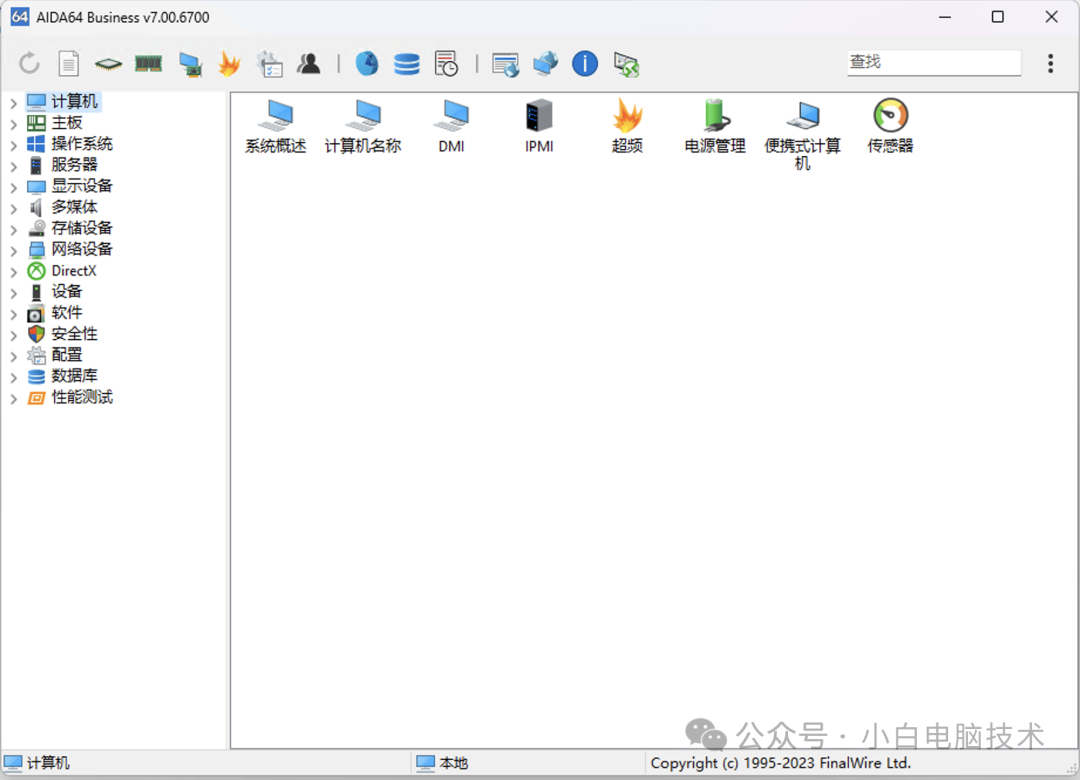Click the monitor with green arrows icon
This screenshot has width=1080, height=780.
(627, 65)
